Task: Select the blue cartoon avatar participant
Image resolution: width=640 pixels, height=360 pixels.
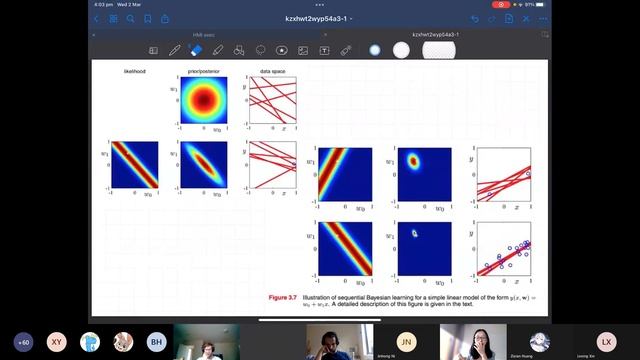Action: [90, 342]
